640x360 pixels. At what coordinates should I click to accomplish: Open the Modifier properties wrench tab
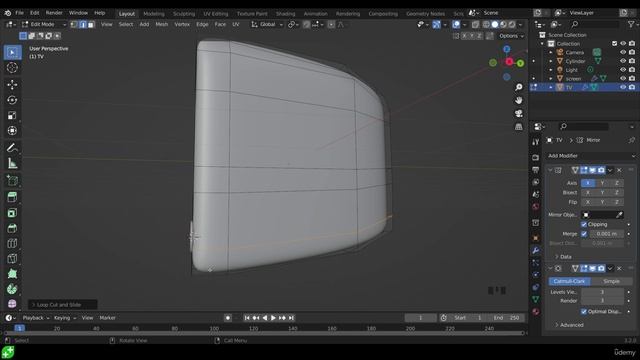(x=536, y=250)
